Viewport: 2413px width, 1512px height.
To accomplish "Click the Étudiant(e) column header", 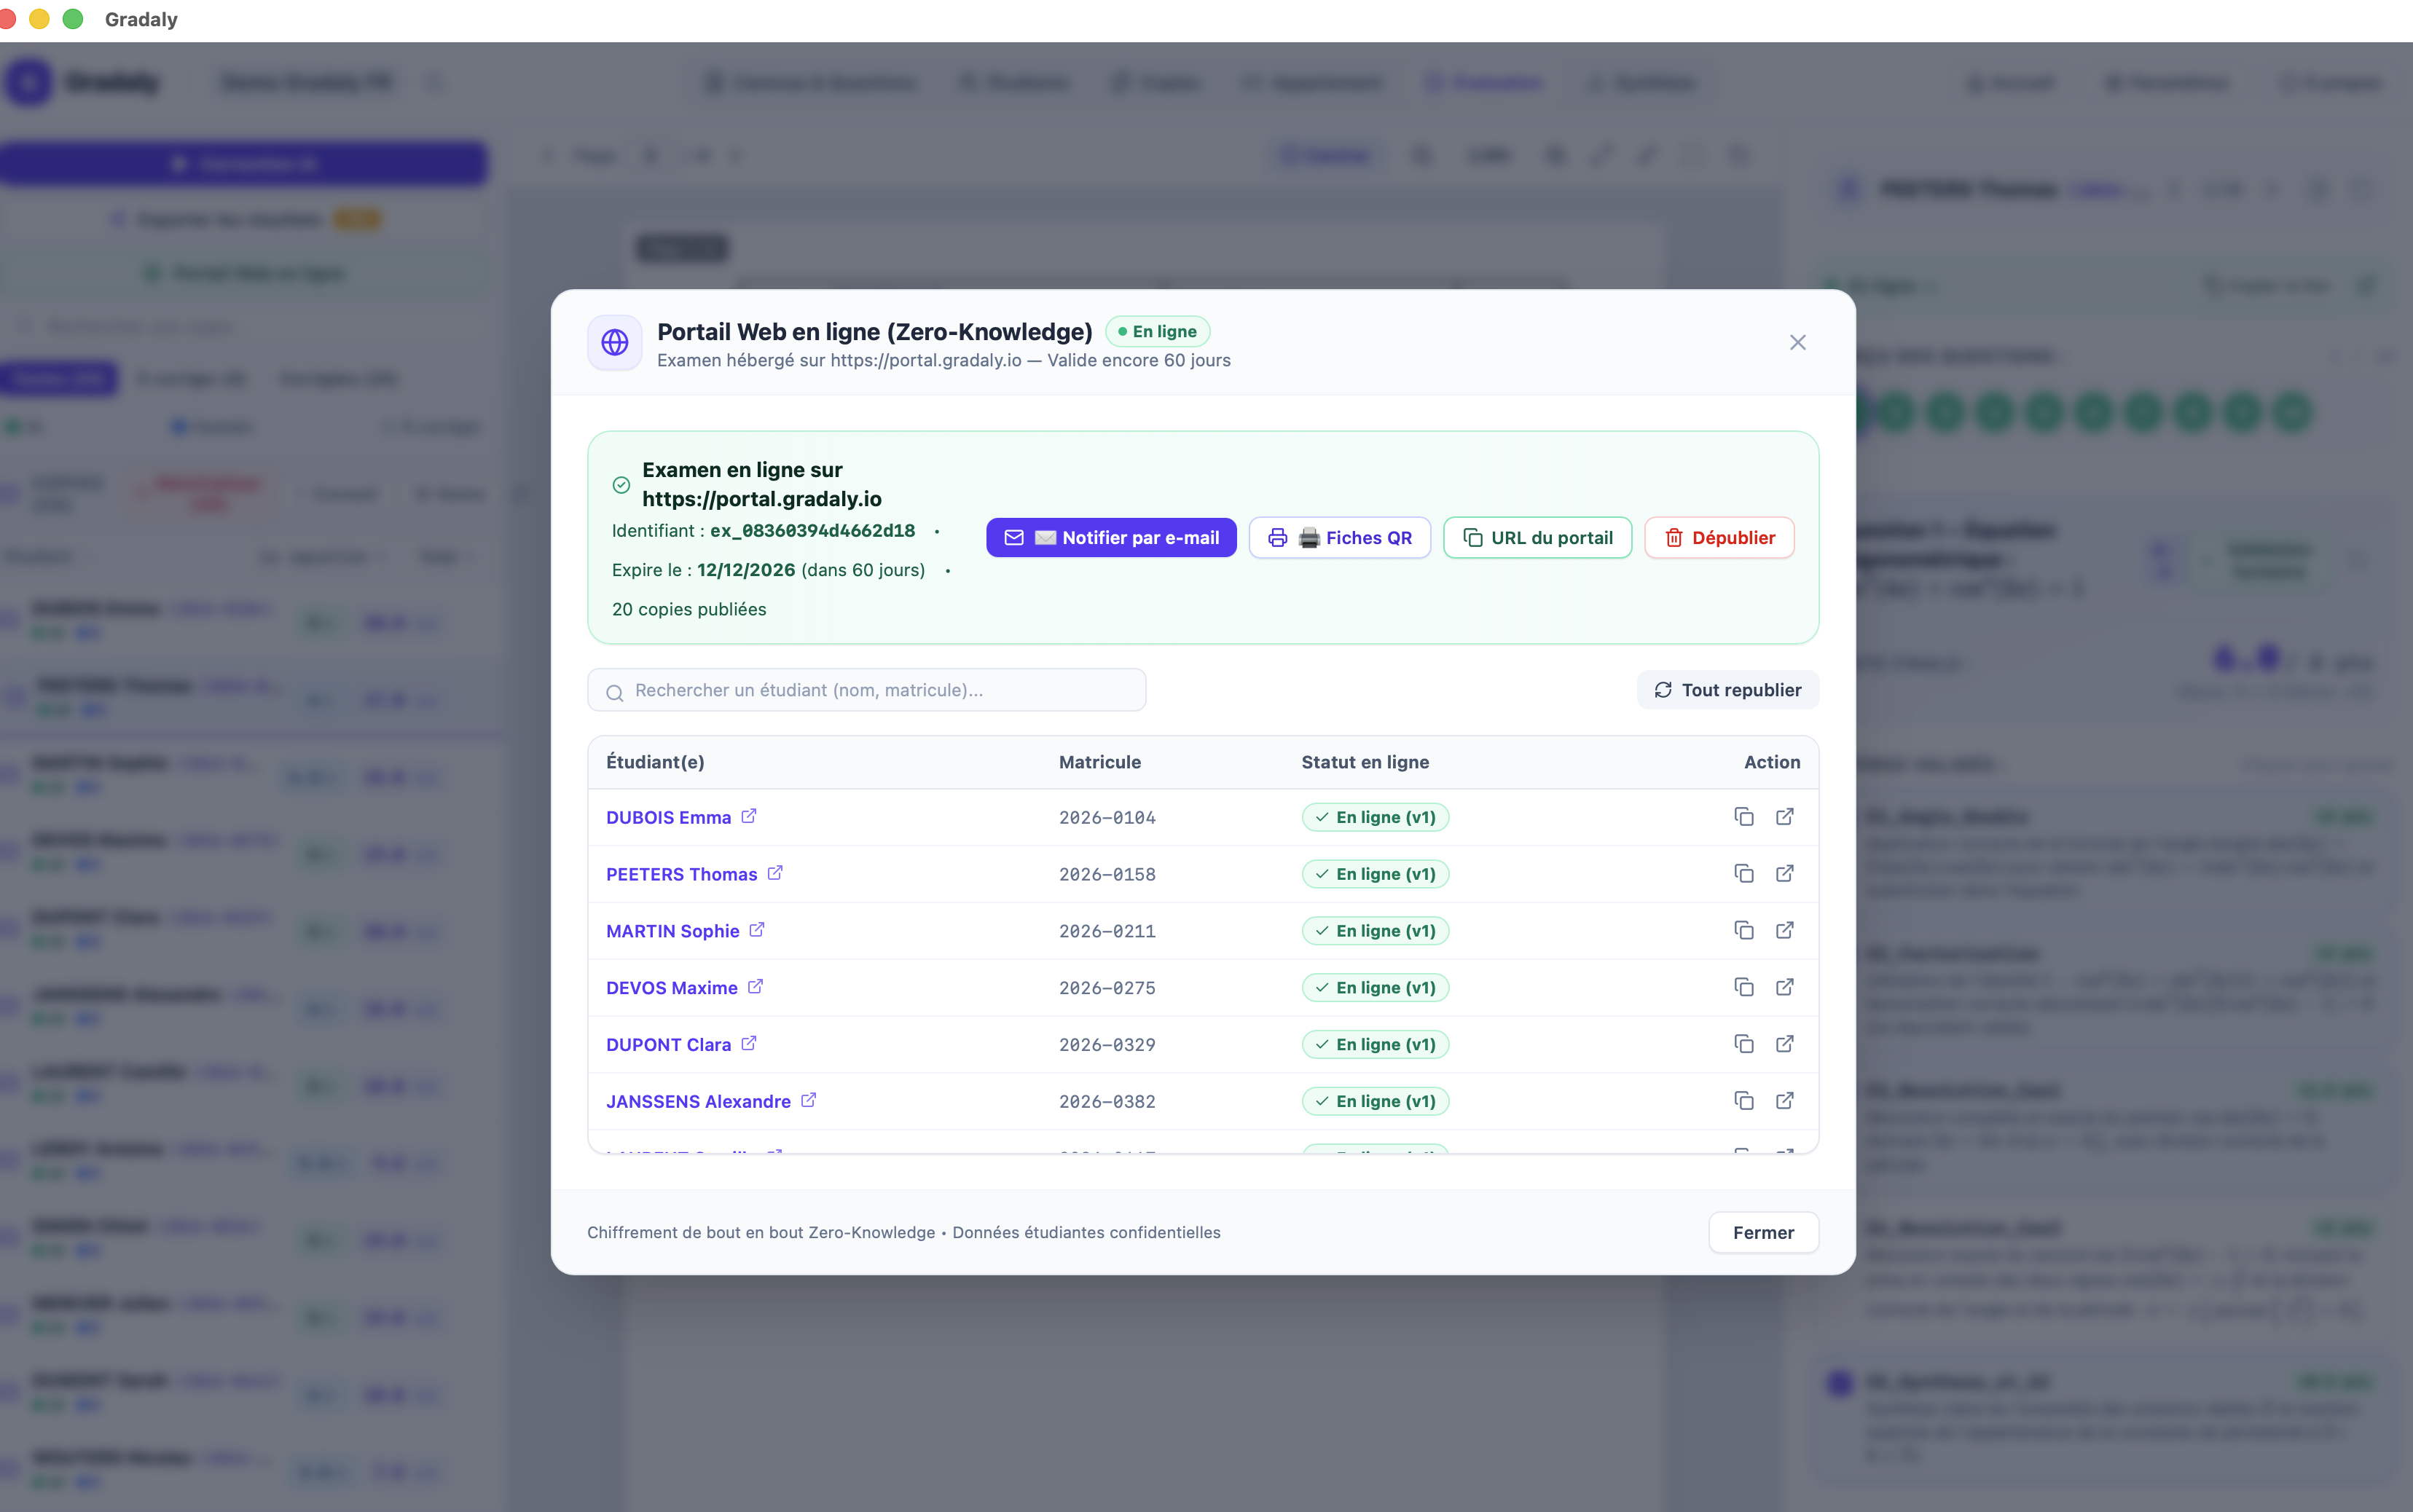I will click(x=655, y=762).
